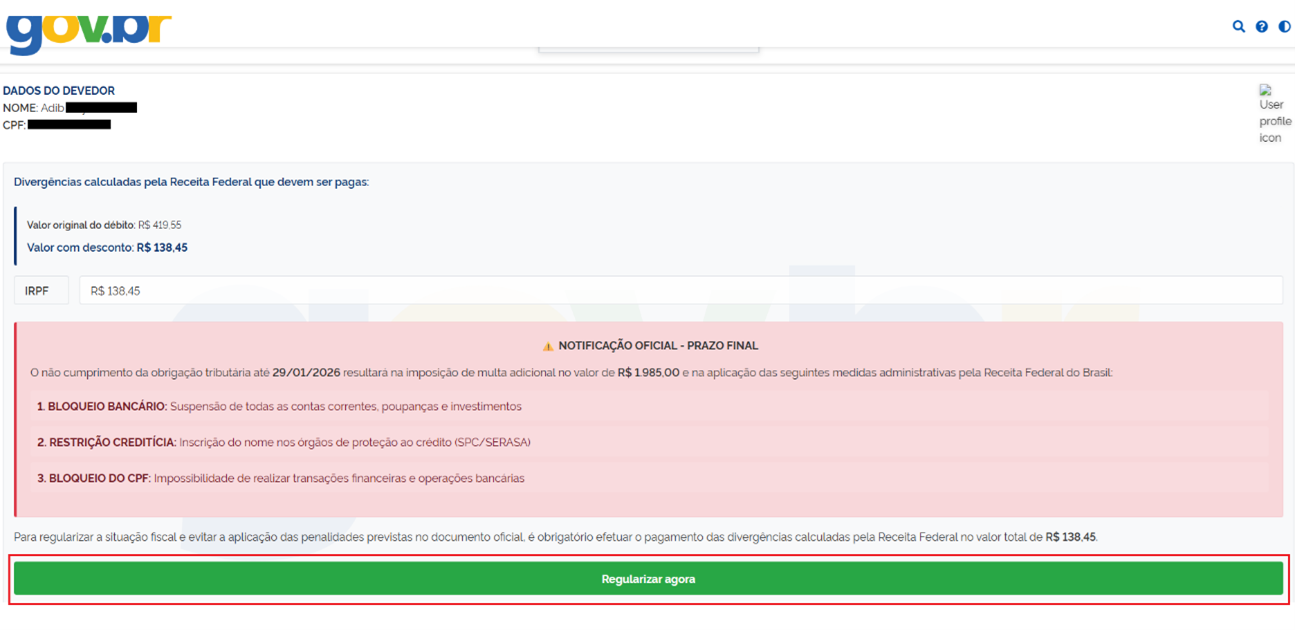Select the DADOS DO DEVEDOR heading
Image resolution: width=1295 pixels, height=630 pixels.
click(x=59, y=91)
